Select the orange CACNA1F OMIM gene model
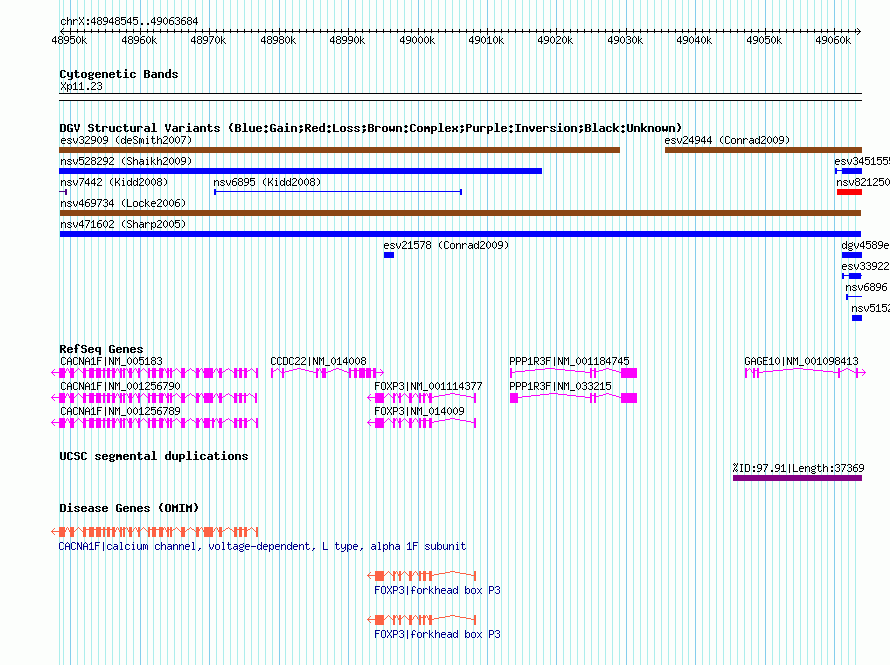The height and width of the screenshot is (665, 890). [x=155, y=532]
